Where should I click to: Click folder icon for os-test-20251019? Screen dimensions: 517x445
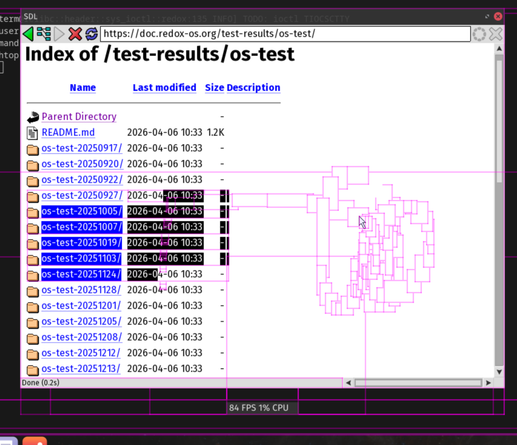point(33,244)
